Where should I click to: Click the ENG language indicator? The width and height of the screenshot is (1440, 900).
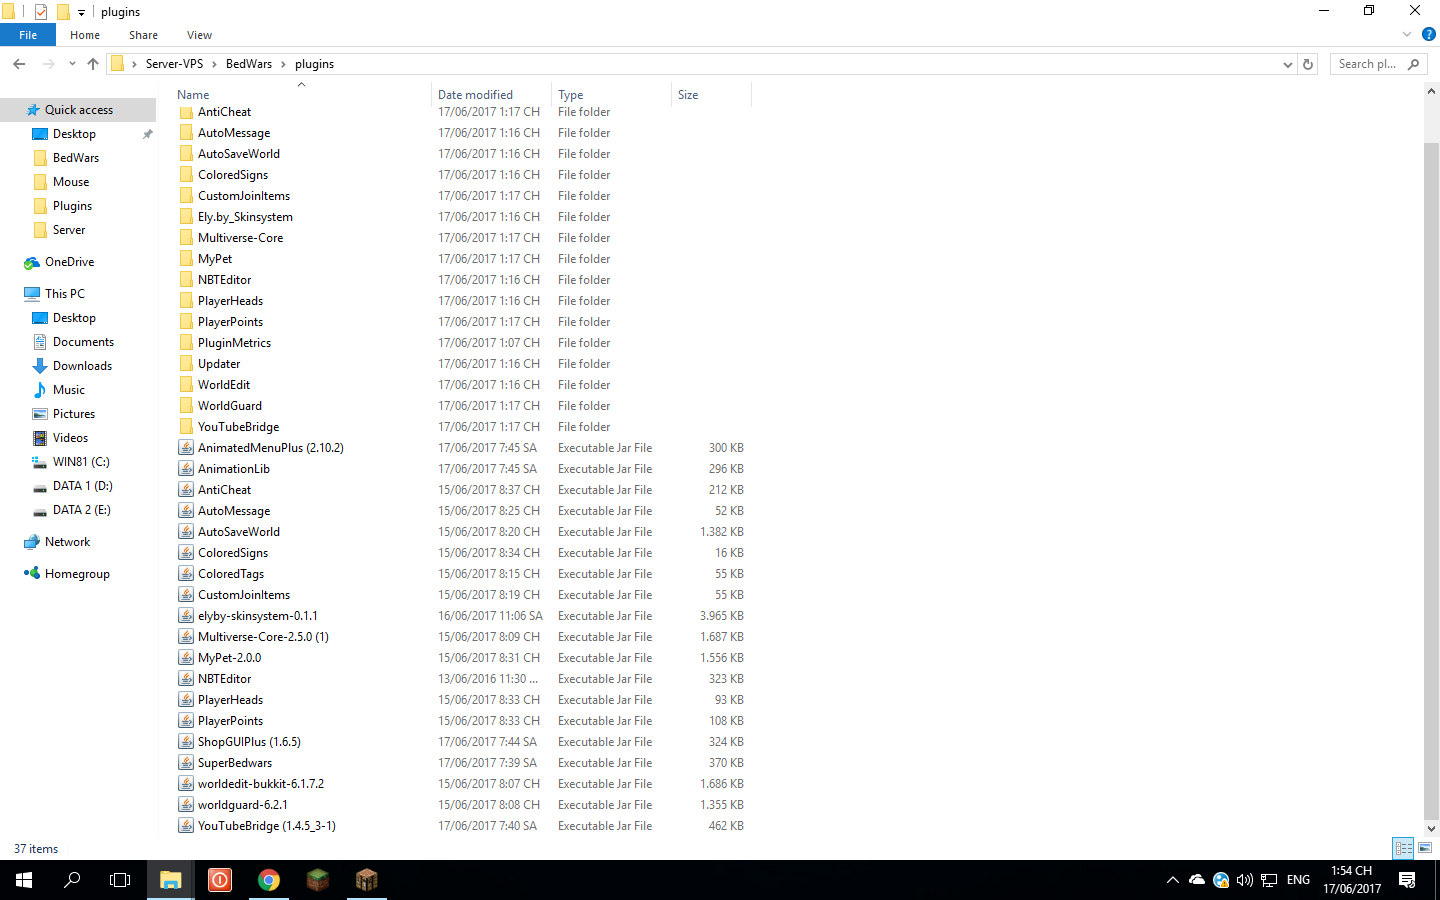[x=1298, y=880]
